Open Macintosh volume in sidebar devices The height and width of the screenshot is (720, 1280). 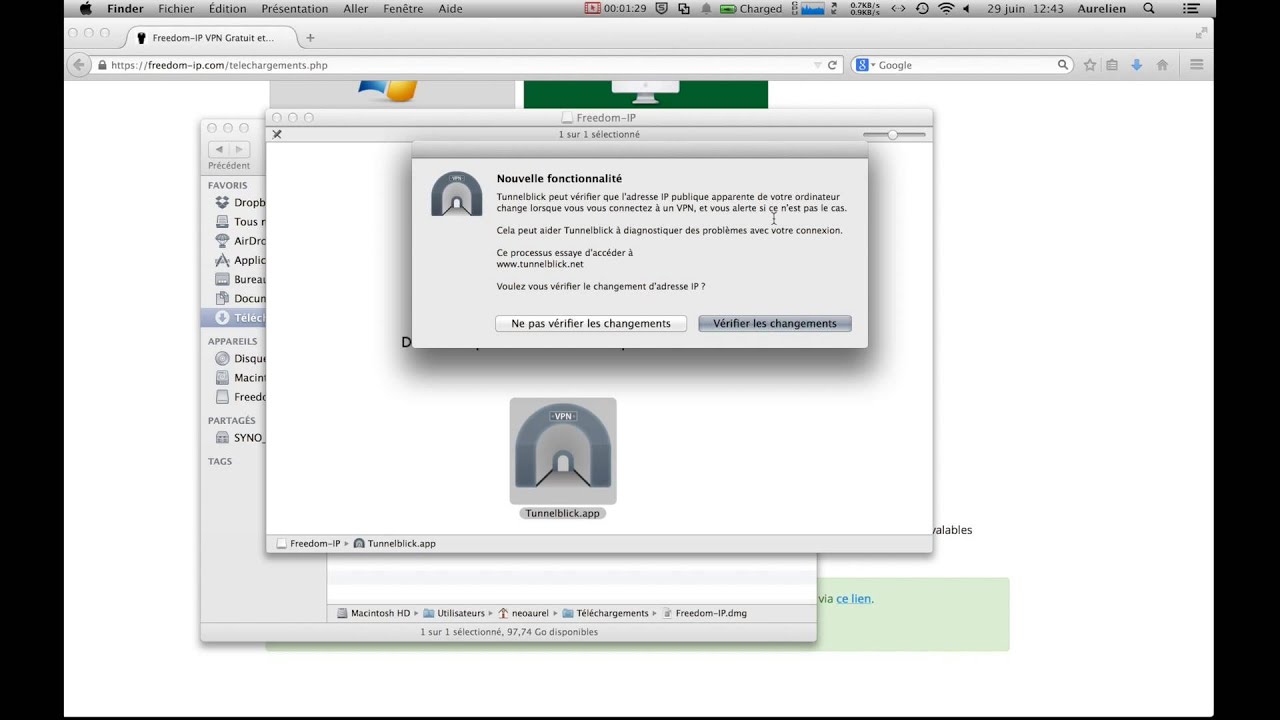tap(240, 378)
